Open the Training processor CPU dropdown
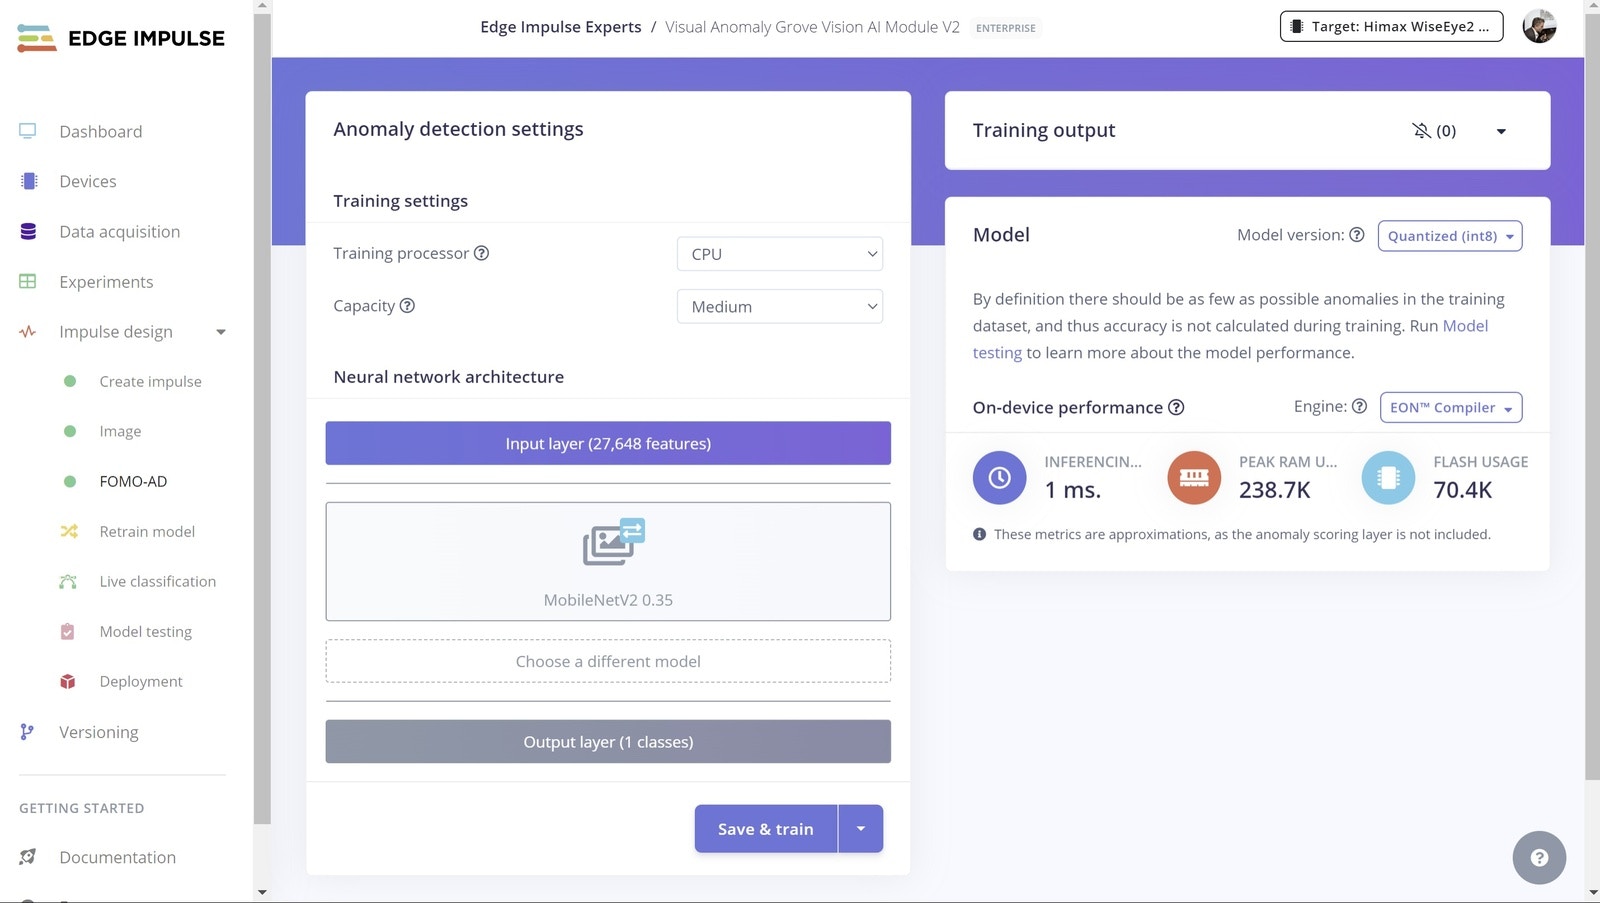Screen dimensions: 1600x903 click(x=780, y=254)
